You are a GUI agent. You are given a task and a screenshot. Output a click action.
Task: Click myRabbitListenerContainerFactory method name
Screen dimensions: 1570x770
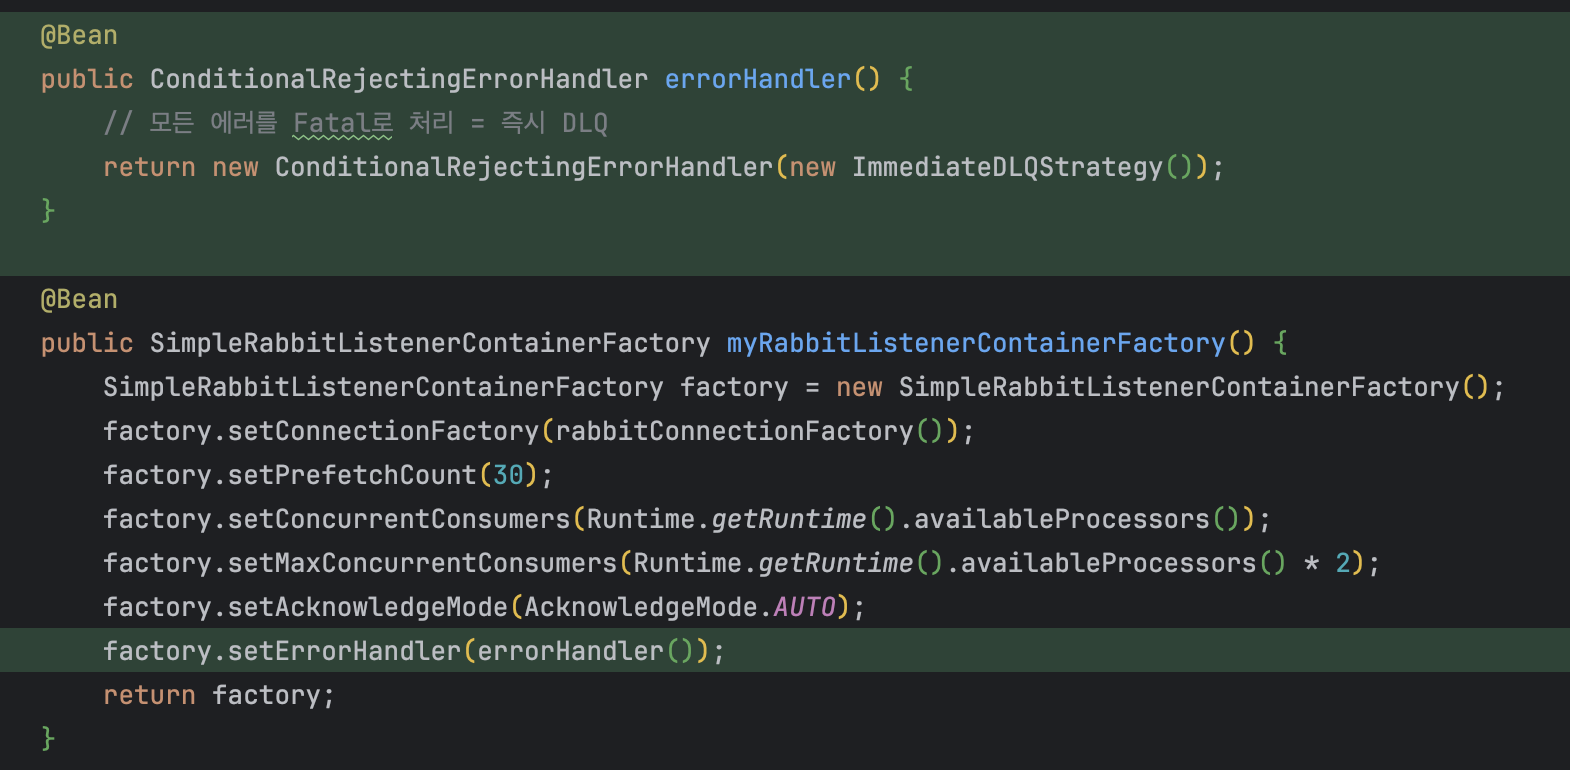click(x=975, y=343)
